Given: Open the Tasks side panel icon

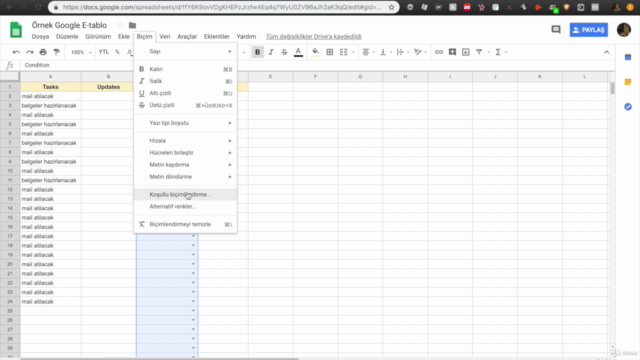Looking at the screenshot, I should coord(628,107).
